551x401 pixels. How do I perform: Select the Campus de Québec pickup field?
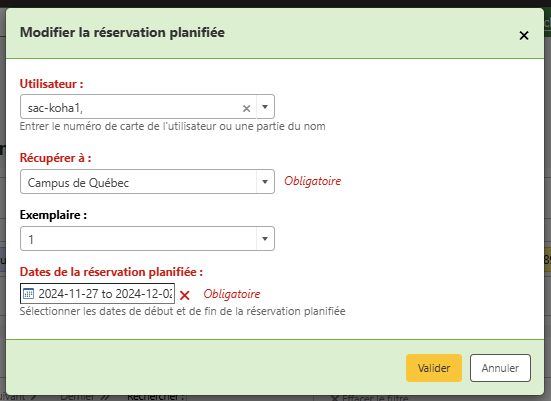pos(147,182)
